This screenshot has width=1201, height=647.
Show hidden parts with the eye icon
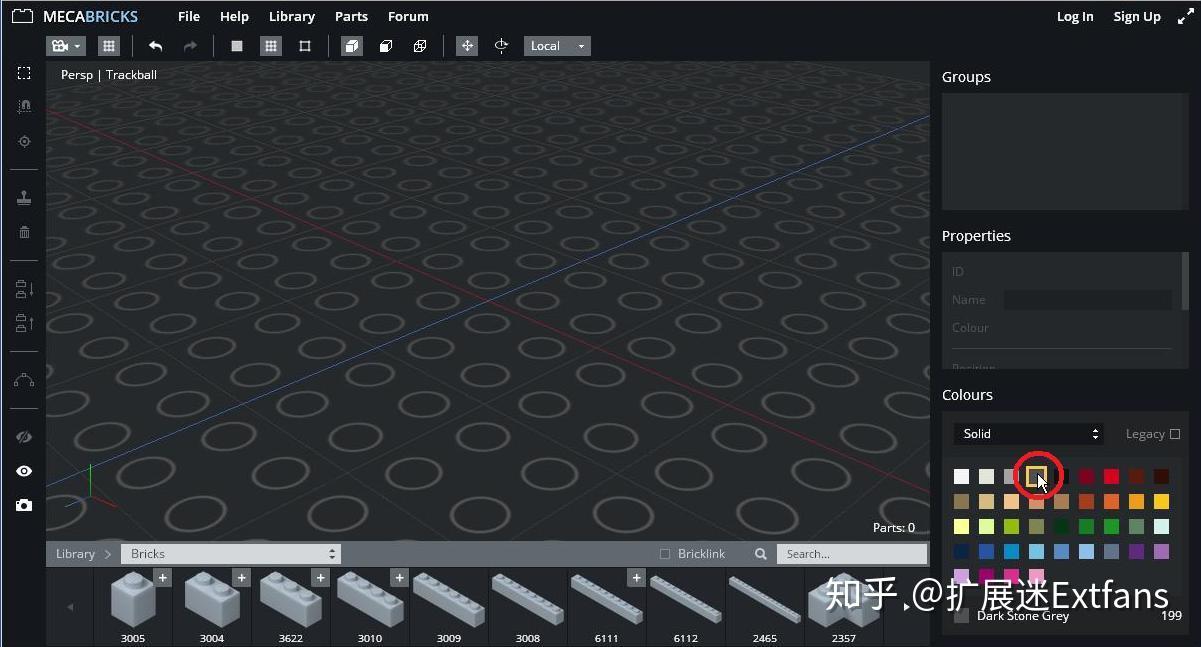tap(24, 470)
